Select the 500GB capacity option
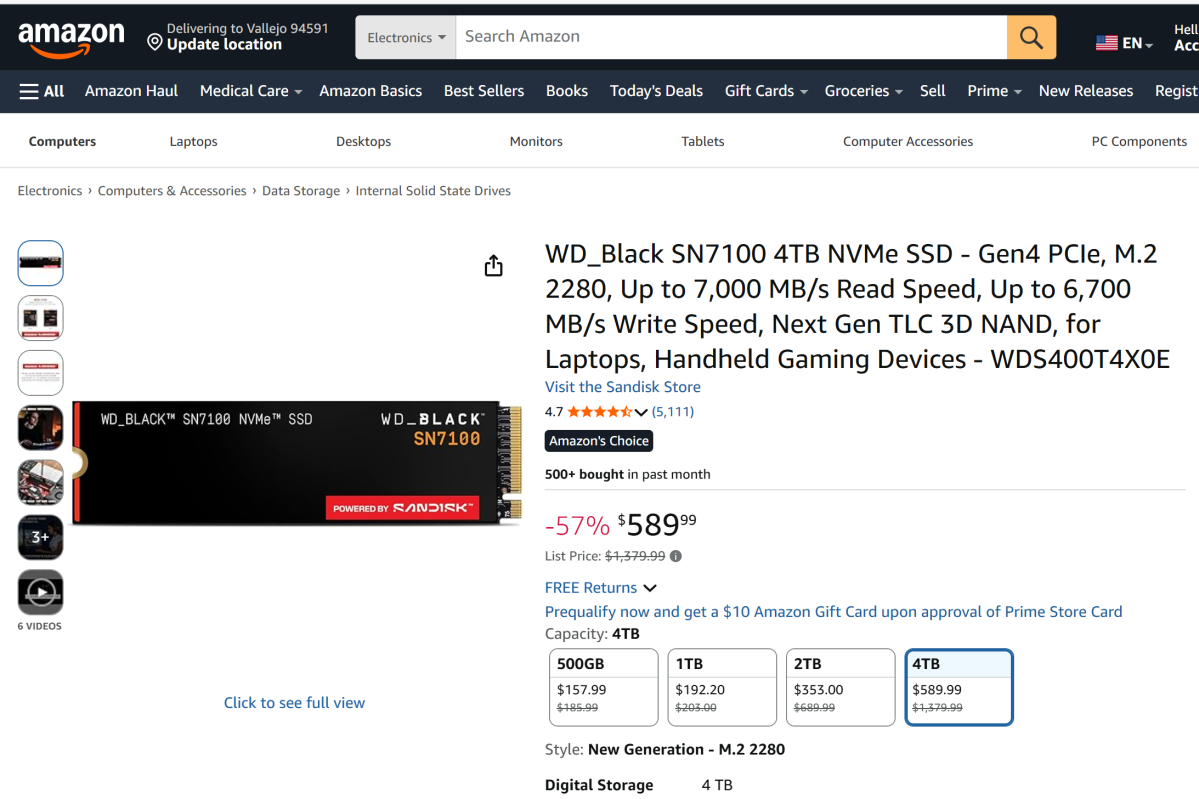1199x799 pixels. point(604,687)
